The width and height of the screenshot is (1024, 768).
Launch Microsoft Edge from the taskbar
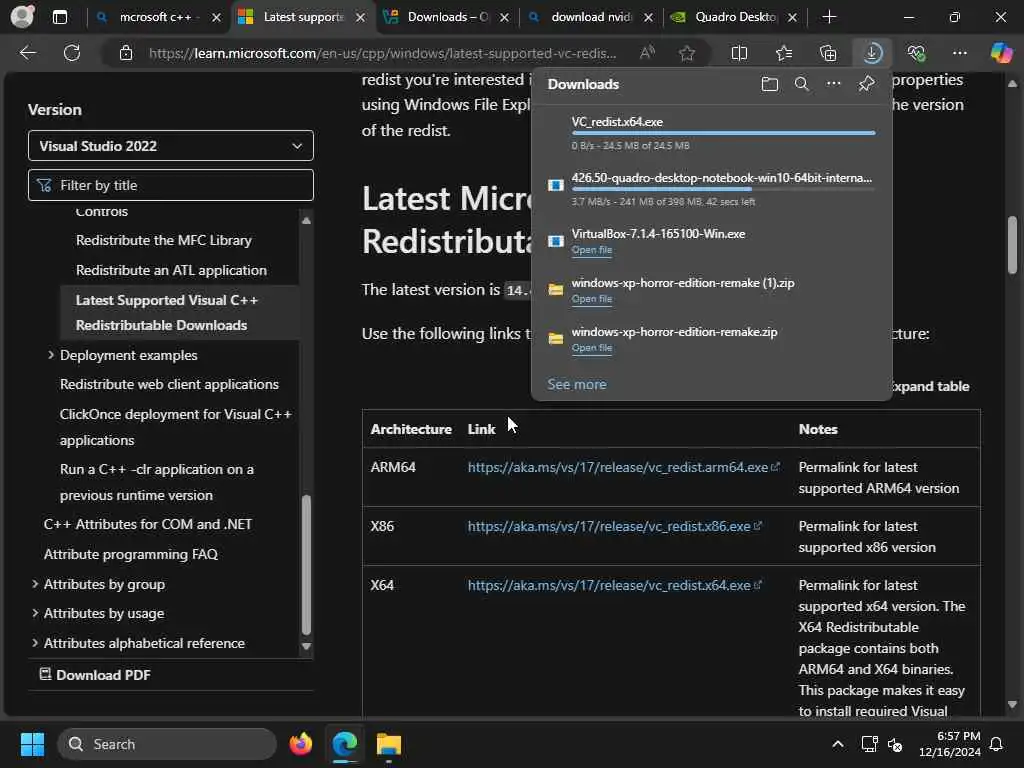[344, 744]
